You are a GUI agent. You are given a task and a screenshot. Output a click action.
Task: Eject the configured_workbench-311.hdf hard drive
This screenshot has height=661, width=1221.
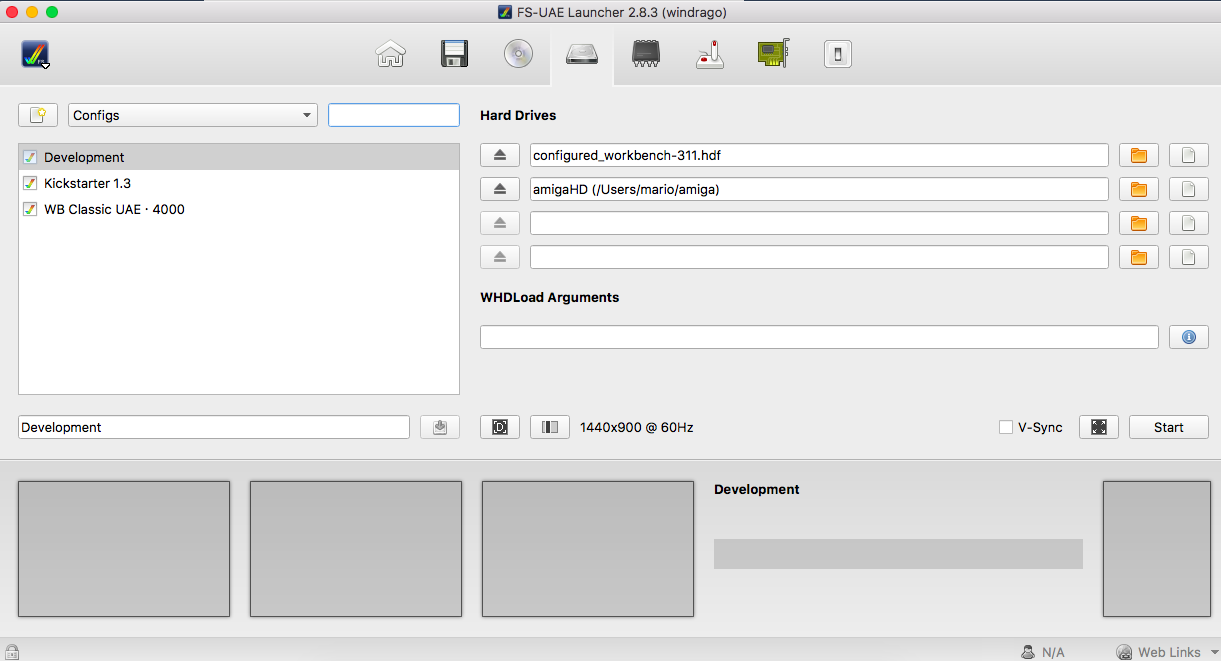[500, 155]
